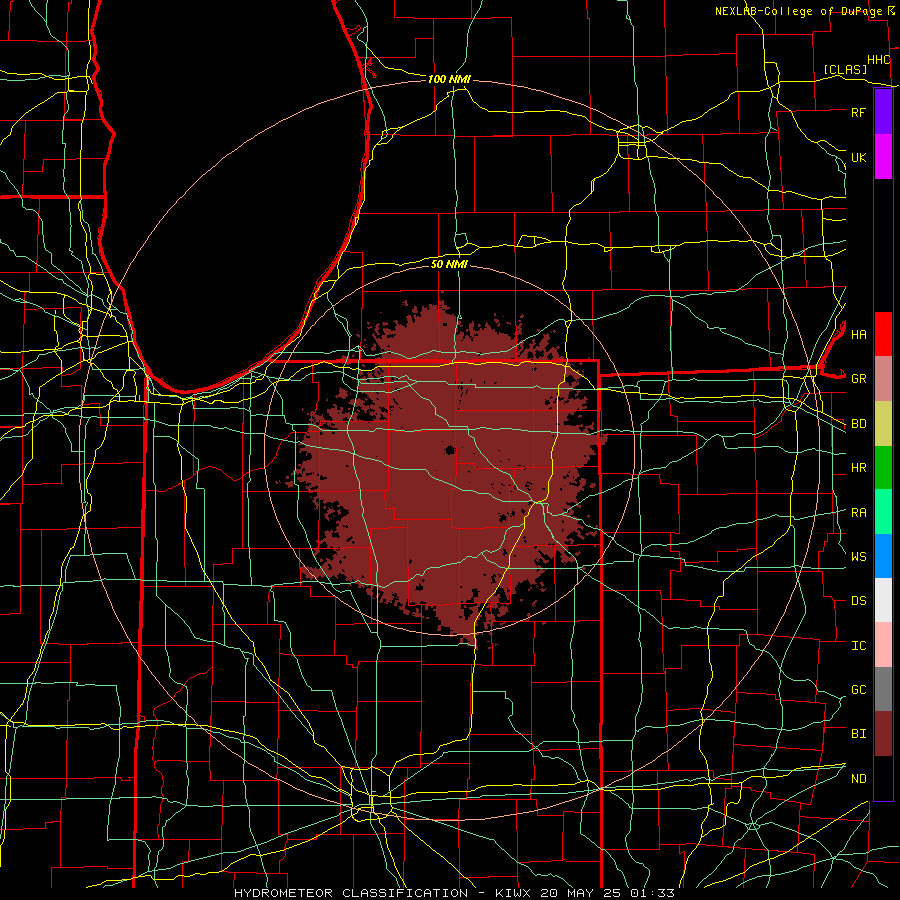This screenshot has height=900, width=900.
Task: Click the 20 MAY 25 date text
Action: (x=582, y=893)
